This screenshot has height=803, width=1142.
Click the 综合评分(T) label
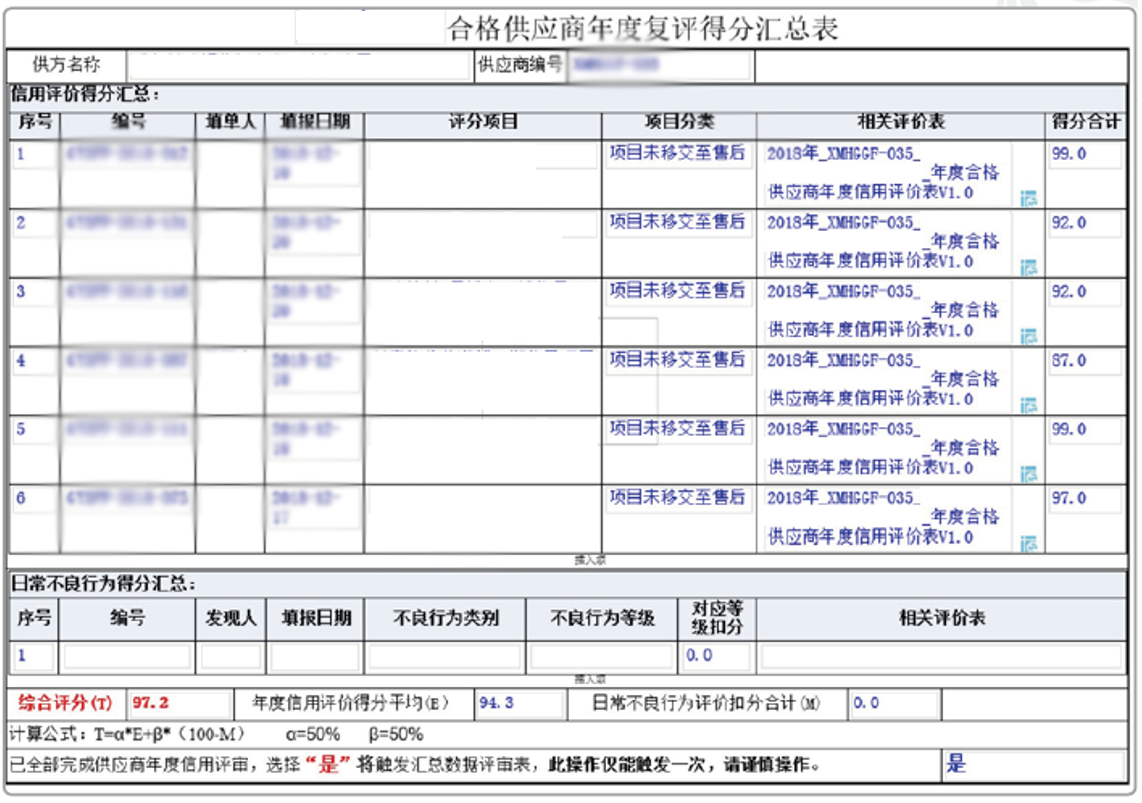[65, 703]
